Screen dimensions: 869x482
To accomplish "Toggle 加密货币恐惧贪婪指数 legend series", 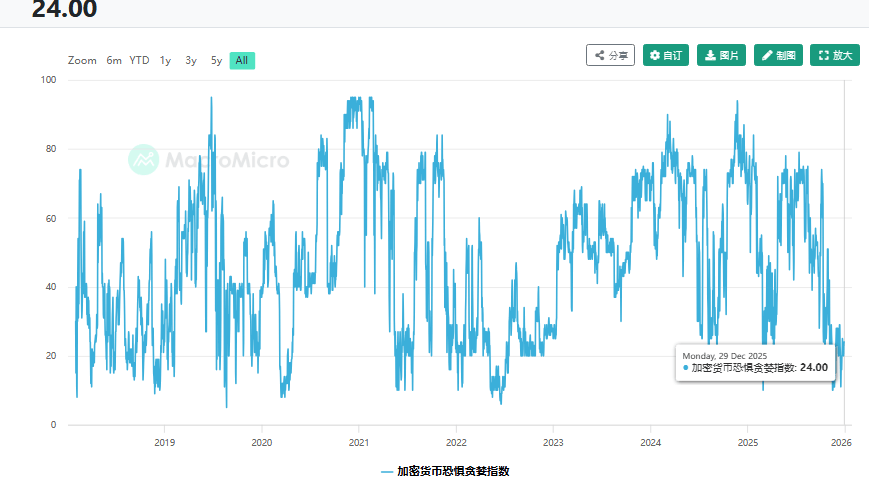I will click(459, 470).
